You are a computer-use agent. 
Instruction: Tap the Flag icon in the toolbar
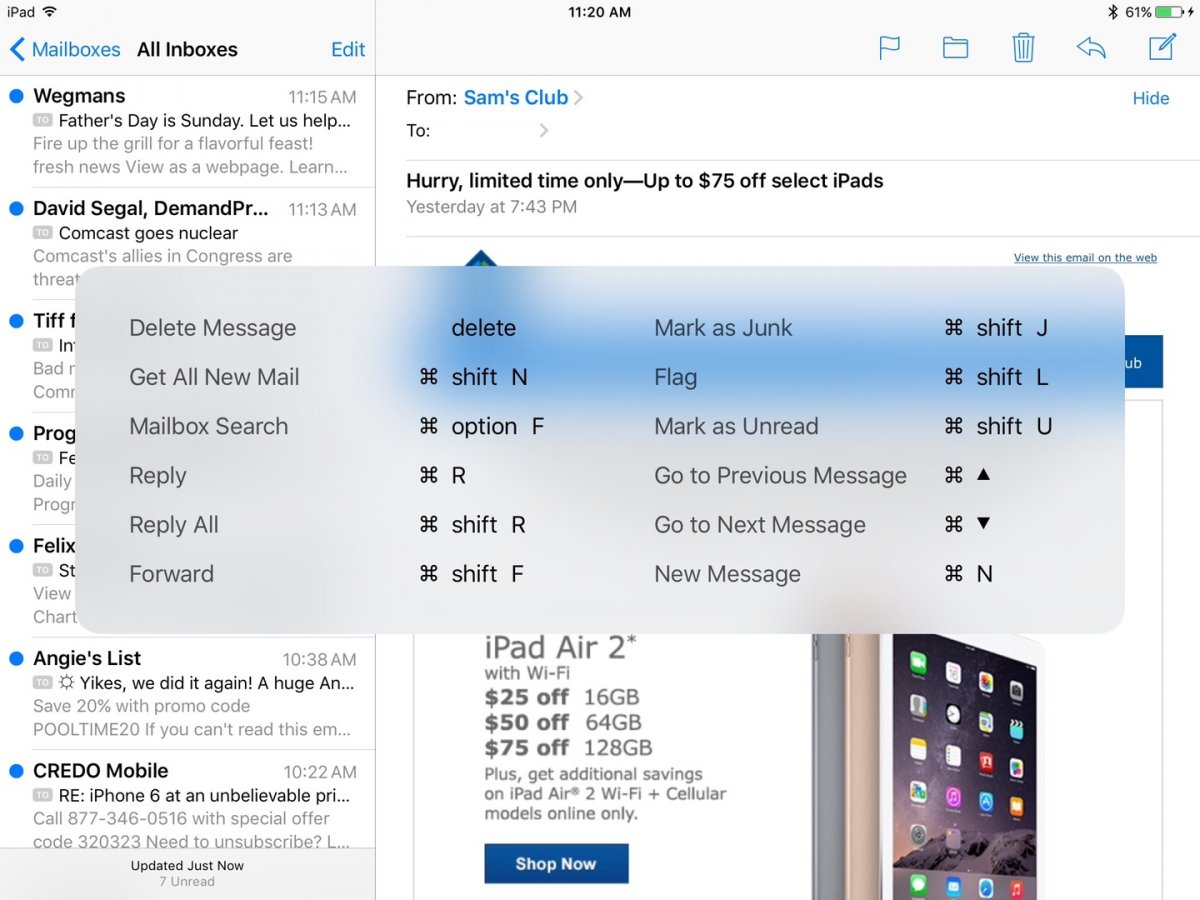889,48
